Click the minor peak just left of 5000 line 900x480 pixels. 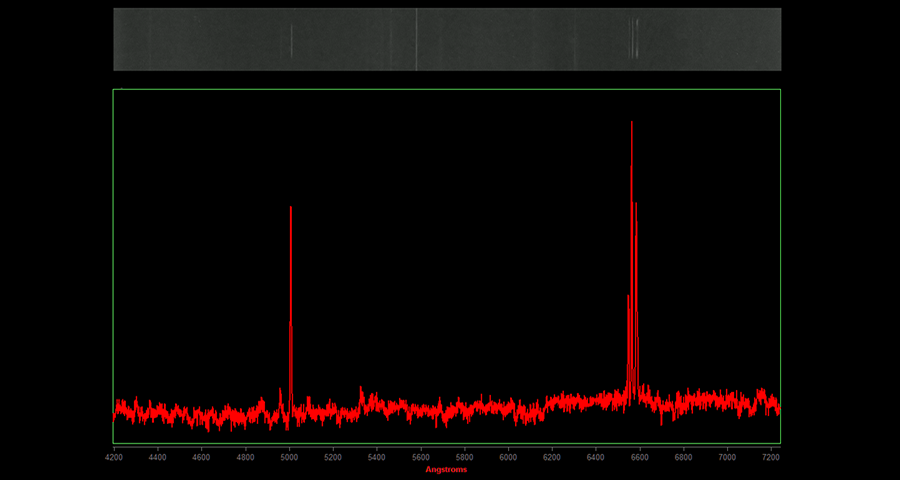(280, 391)
